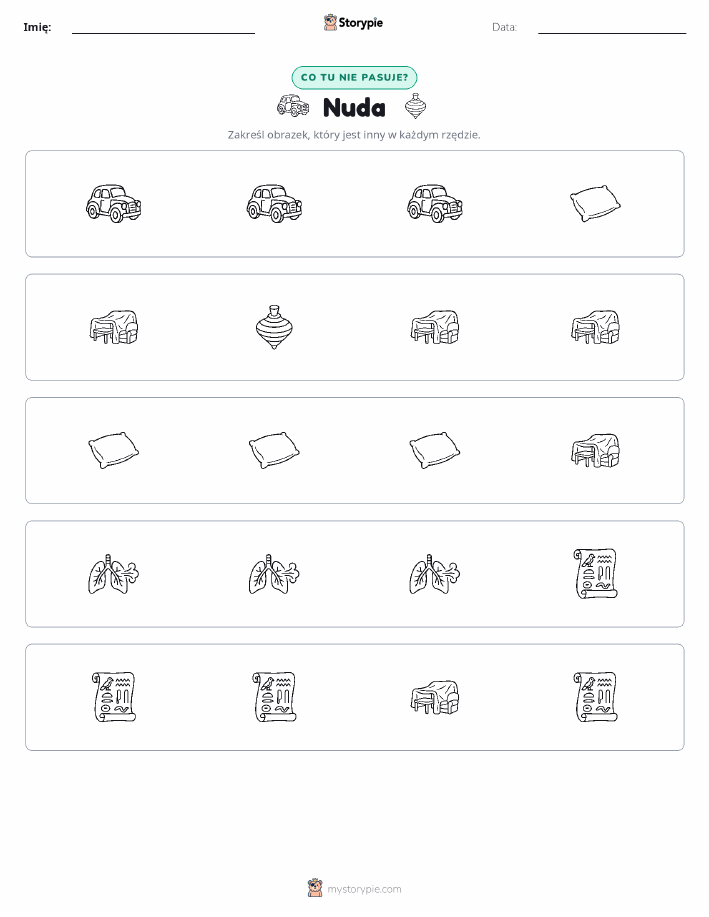The image size is (709, 917).
Task: Click the blanket fort in the pillow row
Action: click(595, 450)
